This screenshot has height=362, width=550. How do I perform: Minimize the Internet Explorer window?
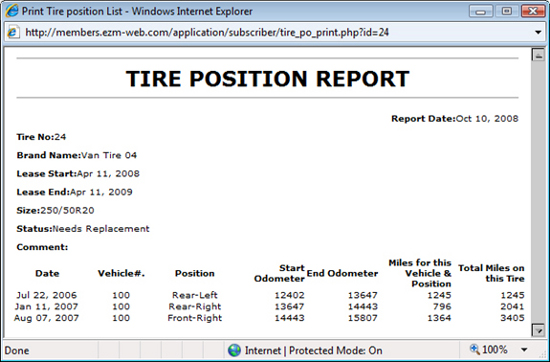pos(481,11)
